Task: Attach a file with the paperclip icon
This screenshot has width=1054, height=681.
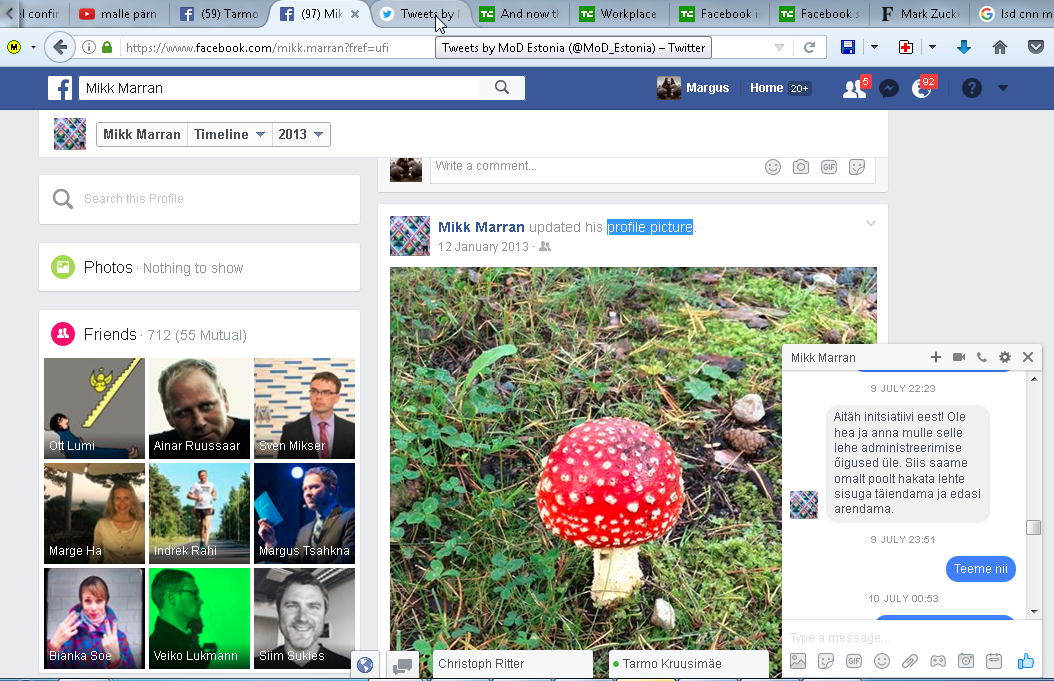Action: (909, 661)
